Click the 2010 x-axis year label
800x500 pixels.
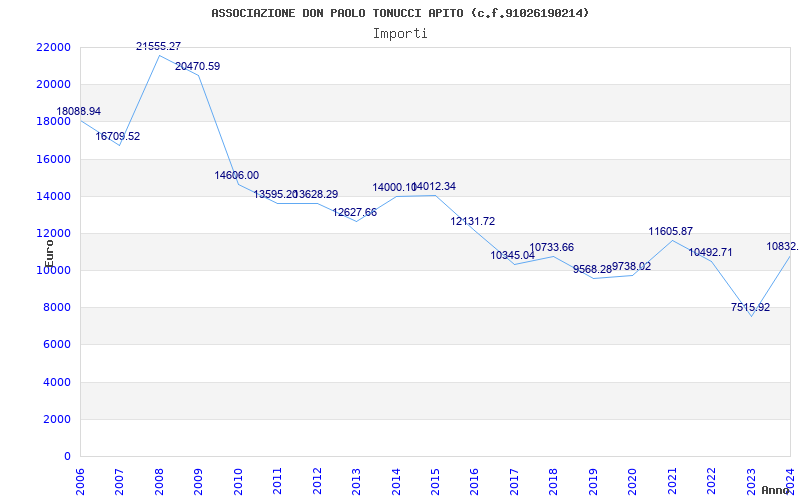(x=238, y=480)
